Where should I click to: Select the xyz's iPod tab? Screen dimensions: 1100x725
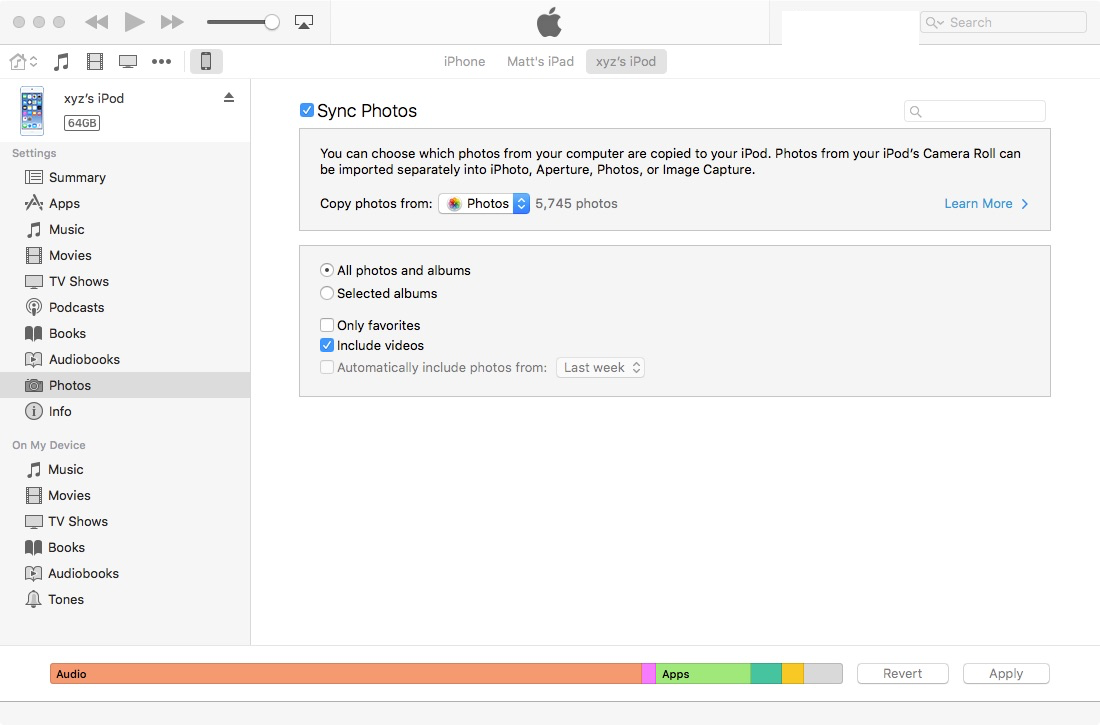[626, 62]
